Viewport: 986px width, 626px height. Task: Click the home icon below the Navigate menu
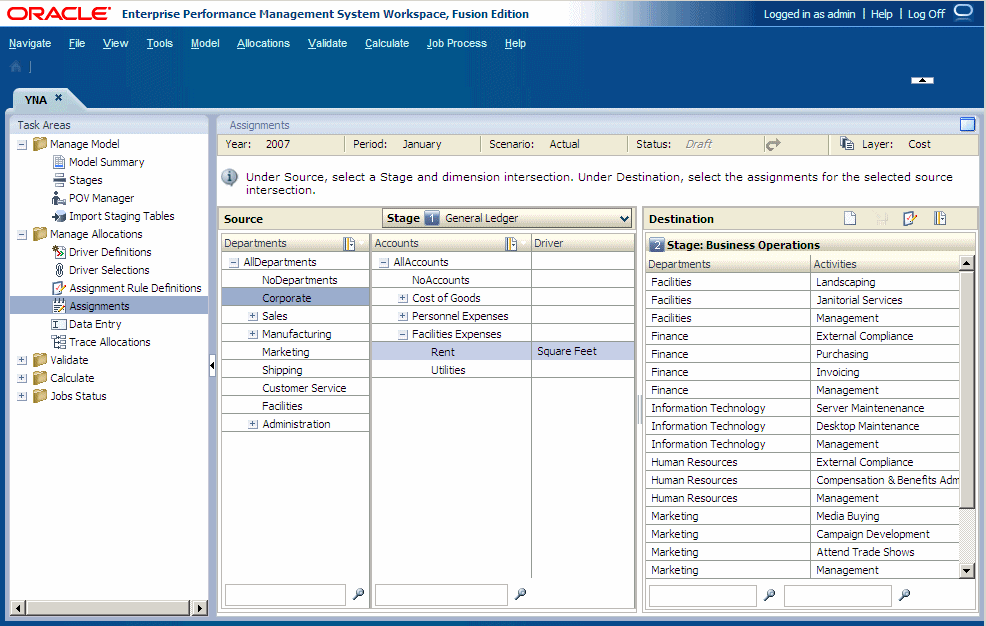(x=14, y=65)
